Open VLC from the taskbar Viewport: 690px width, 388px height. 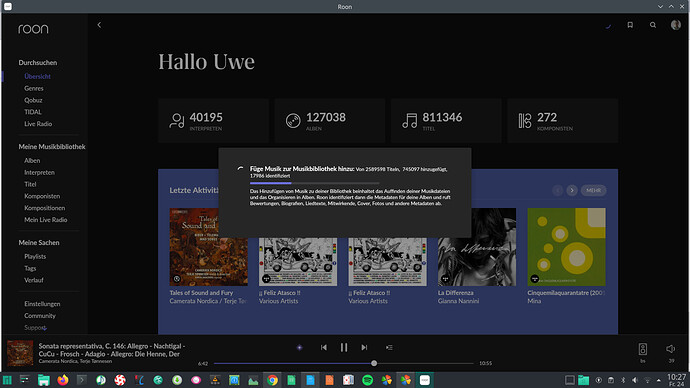tap(215, 380)
